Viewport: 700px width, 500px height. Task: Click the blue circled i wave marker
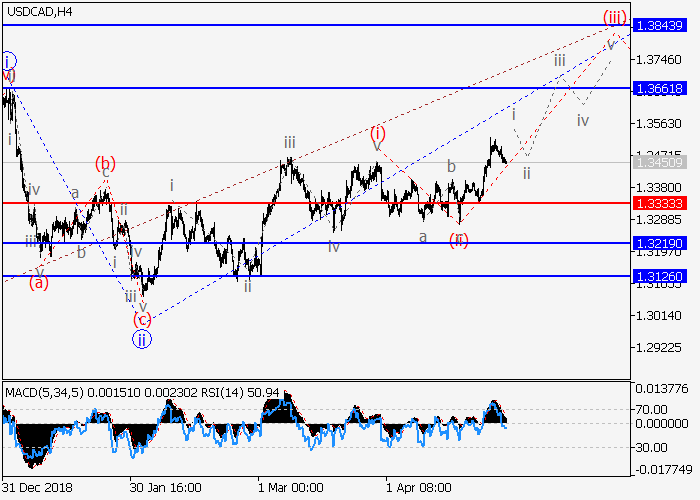coord(8,59)
